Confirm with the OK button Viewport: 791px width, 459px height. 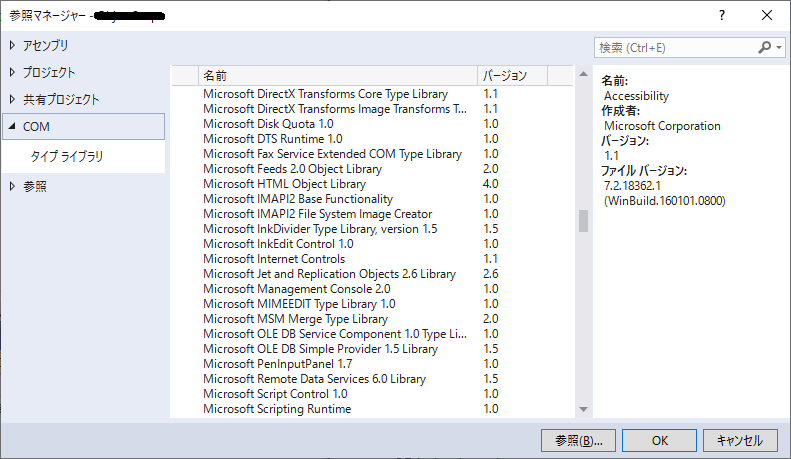click(x=659, y=441)
